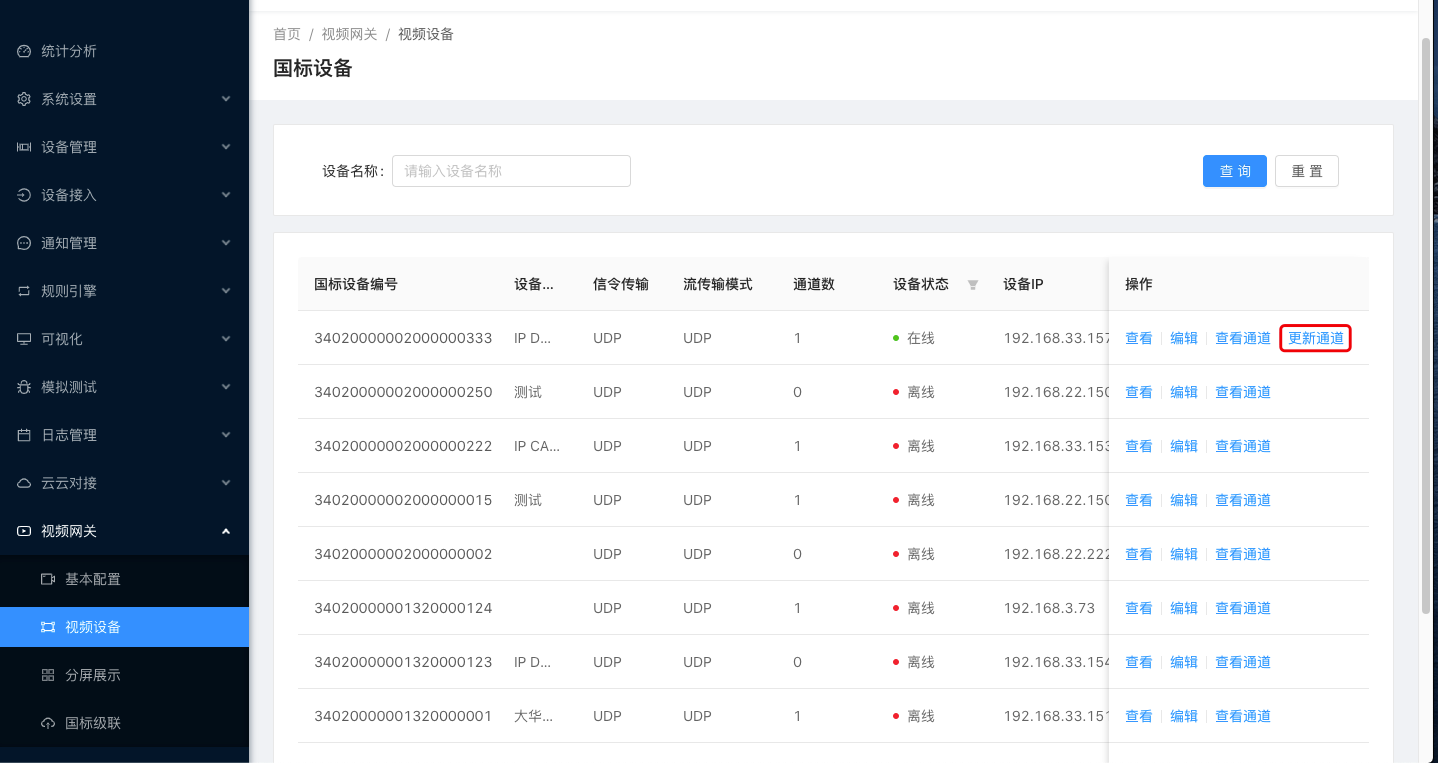Click the 首页 breadcrumb link
The width and height of the screenshot is (1438, 763).
click(287, 34)
